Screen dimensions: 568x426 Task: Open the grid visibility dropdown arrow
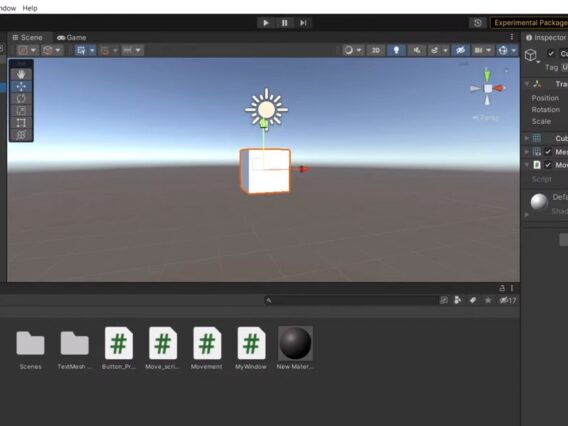point(92,50)
